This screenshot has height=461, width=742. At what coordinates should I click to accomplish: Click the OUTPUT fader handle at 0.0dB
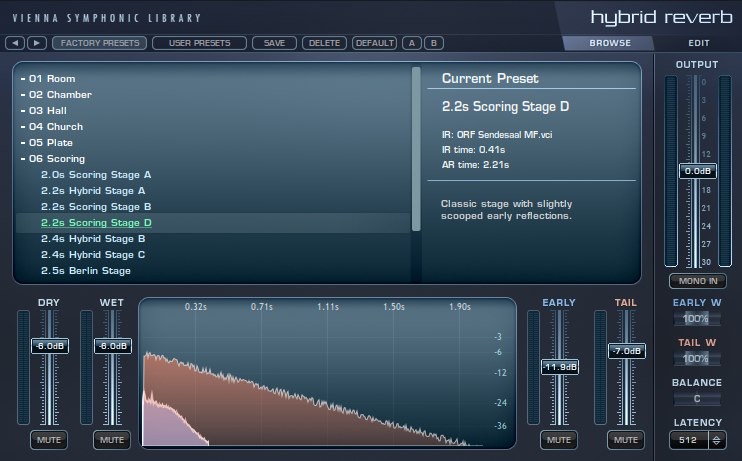point(698,171)
